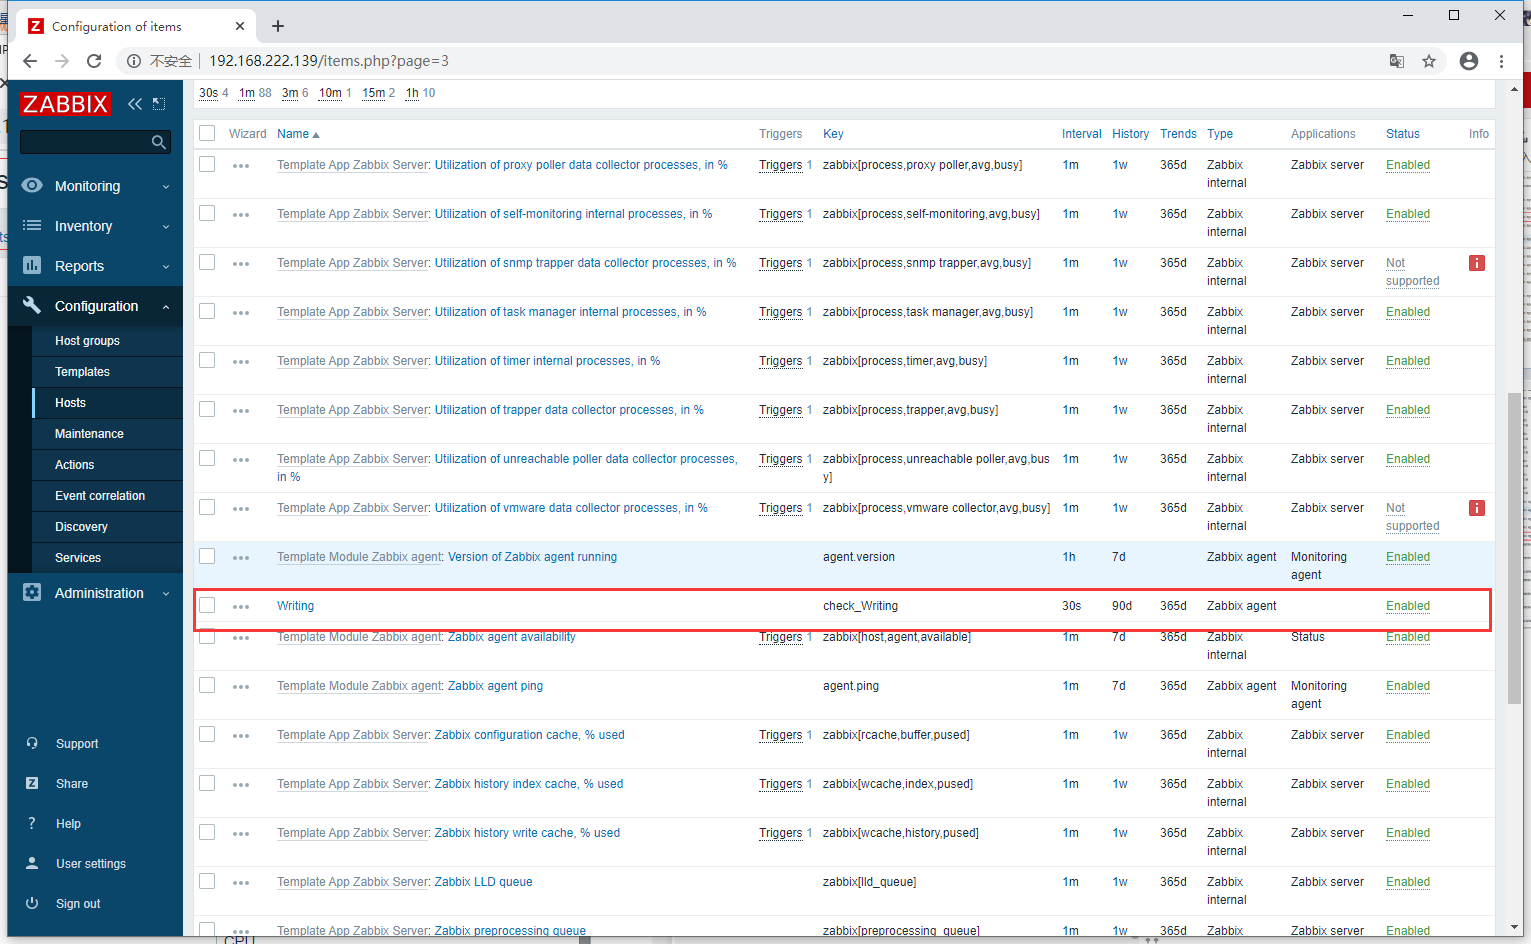
Task: Open the Writing item link
Action: point(295,606)
